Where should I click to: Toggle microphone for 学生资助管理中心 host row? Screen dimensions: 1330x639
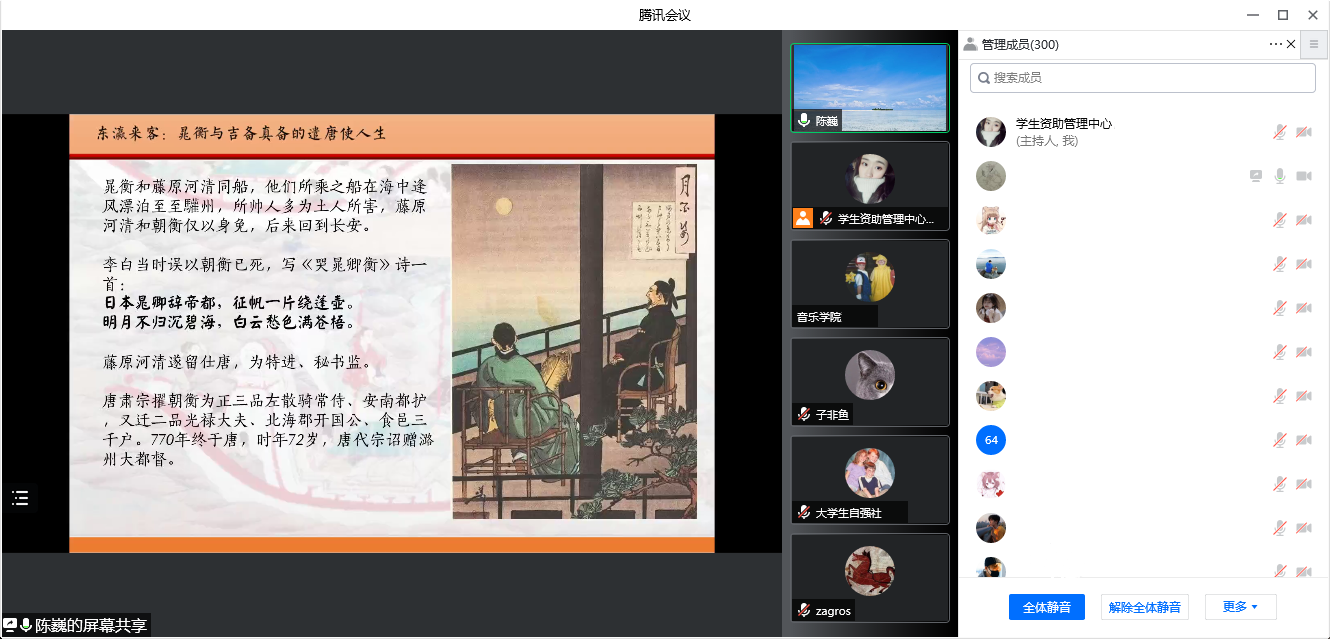pyautogui.click(x=1279, y=132)
